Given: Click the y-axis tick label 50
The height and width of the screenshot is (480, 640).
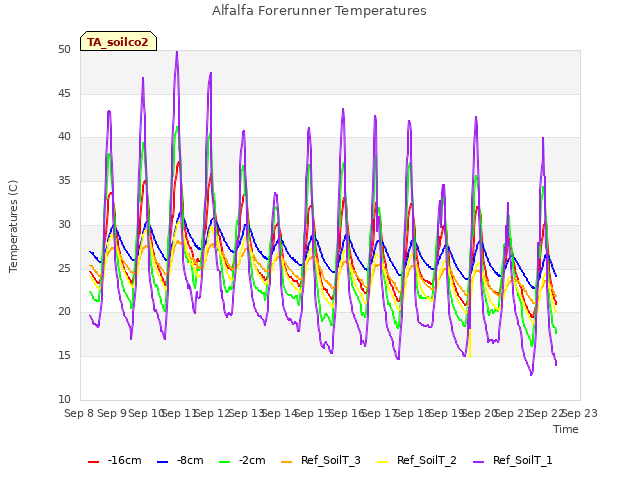Looking at the screenshot, I should [x=64, y=50].
